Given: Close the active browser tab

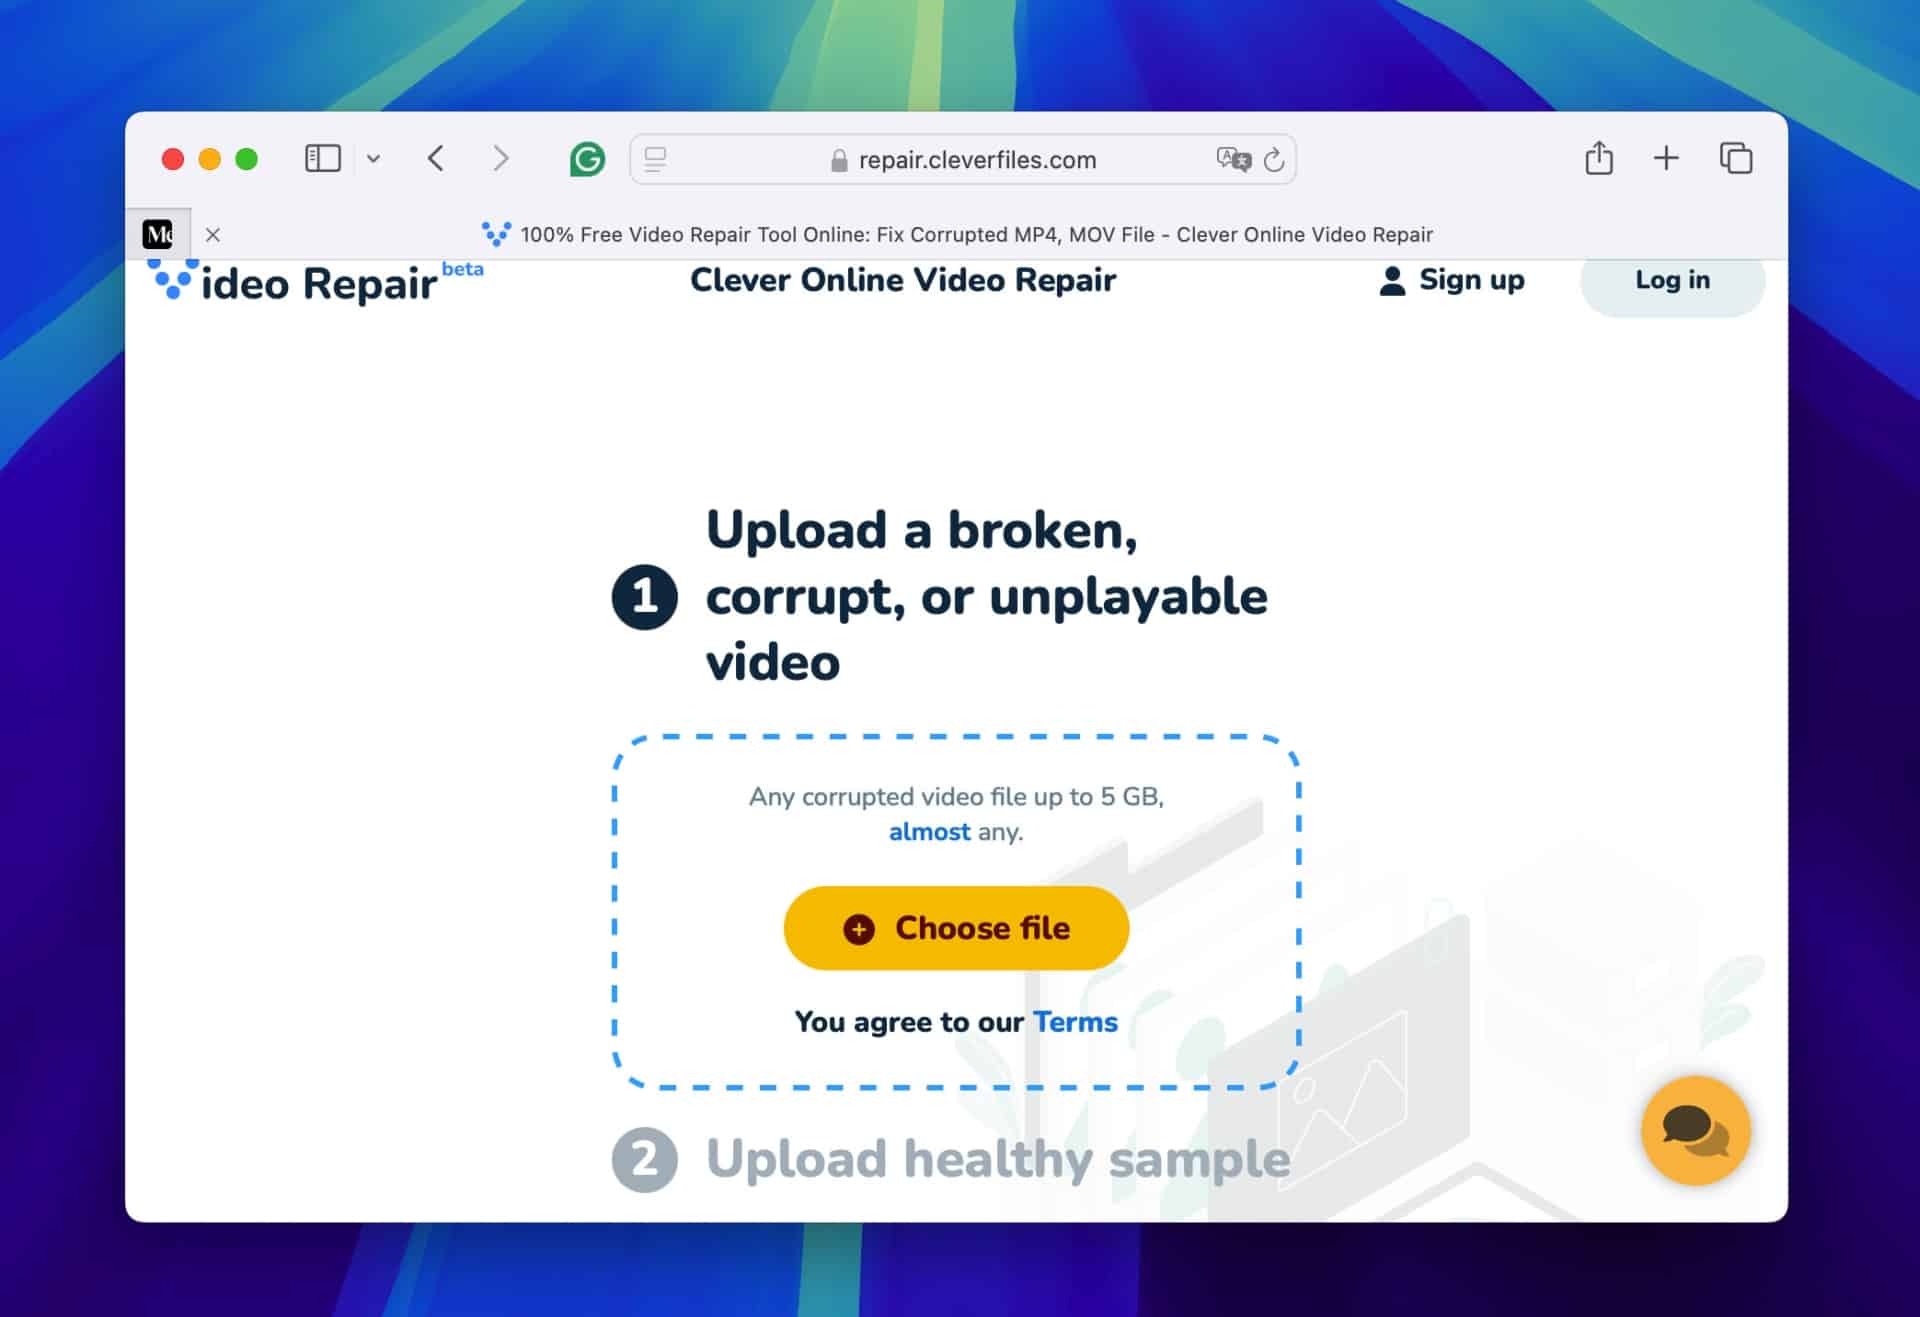Looking at the screenshot, I should click(212, 233).
